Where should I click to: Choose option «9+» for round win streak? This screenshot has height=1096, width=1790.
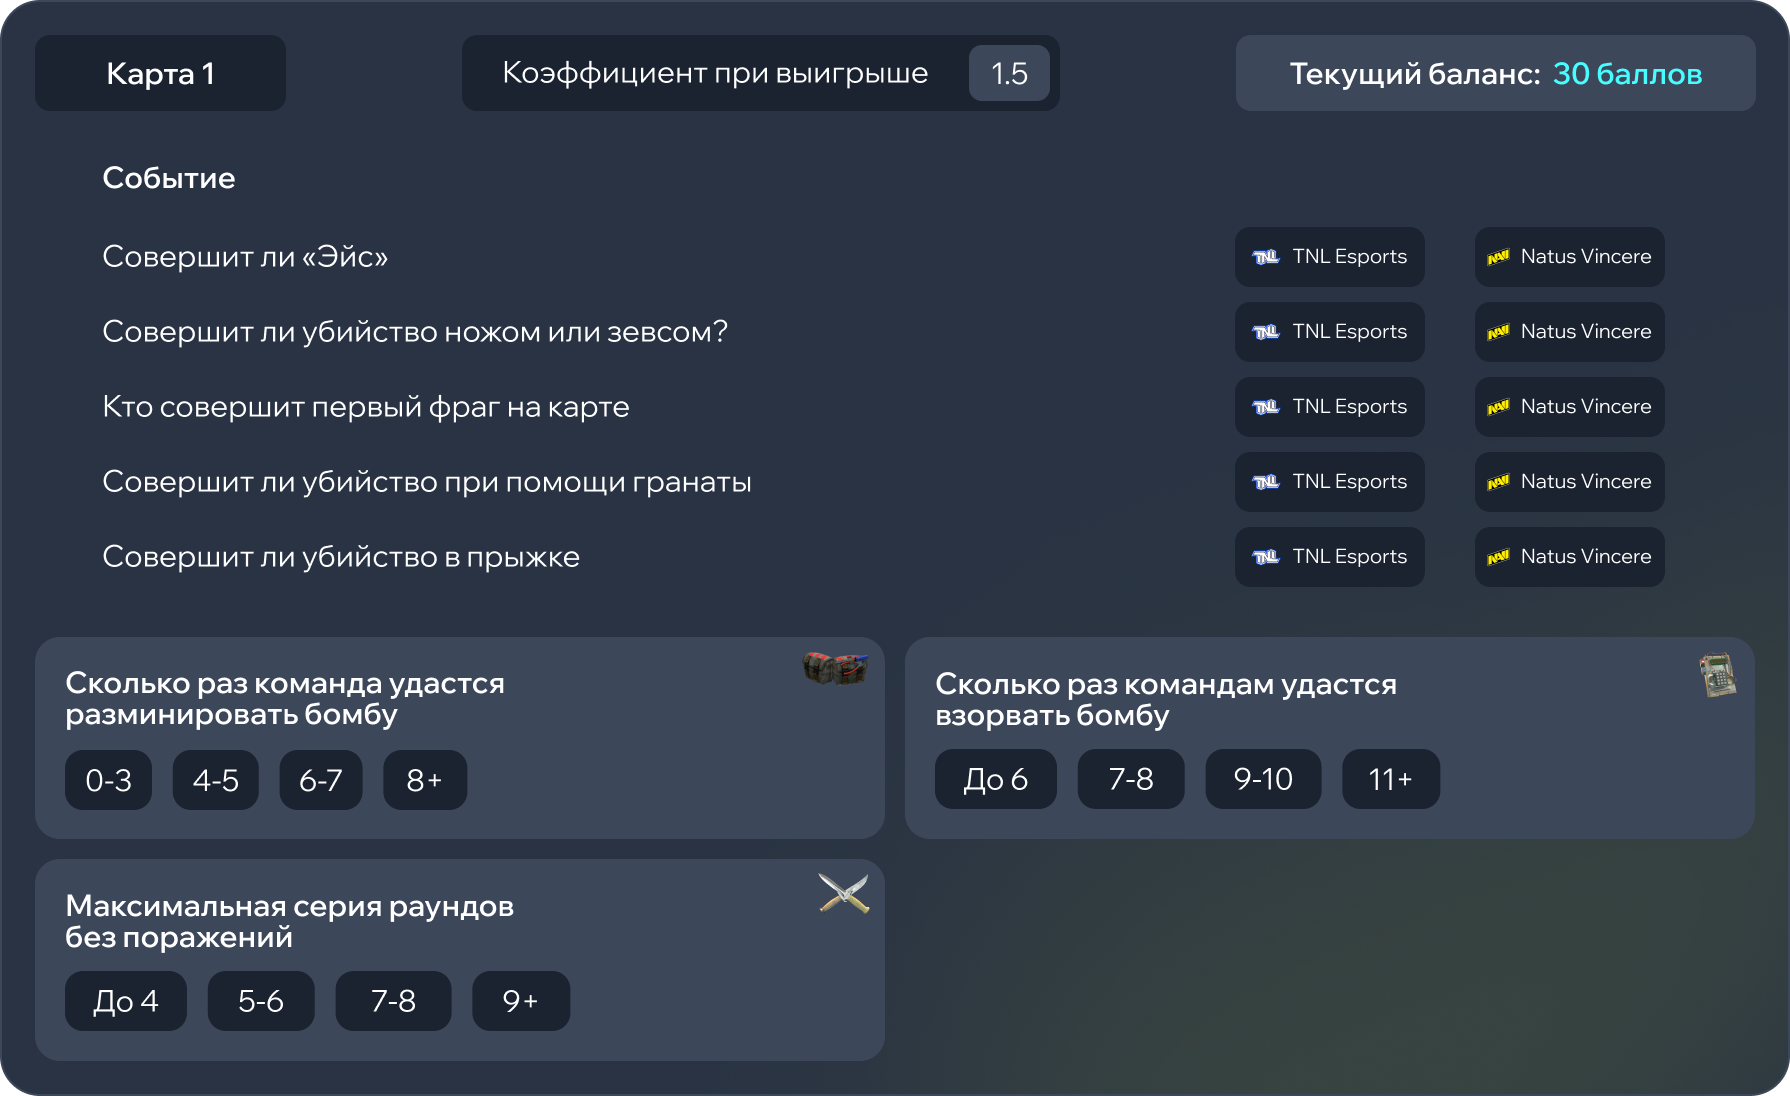pos(520,1000)
